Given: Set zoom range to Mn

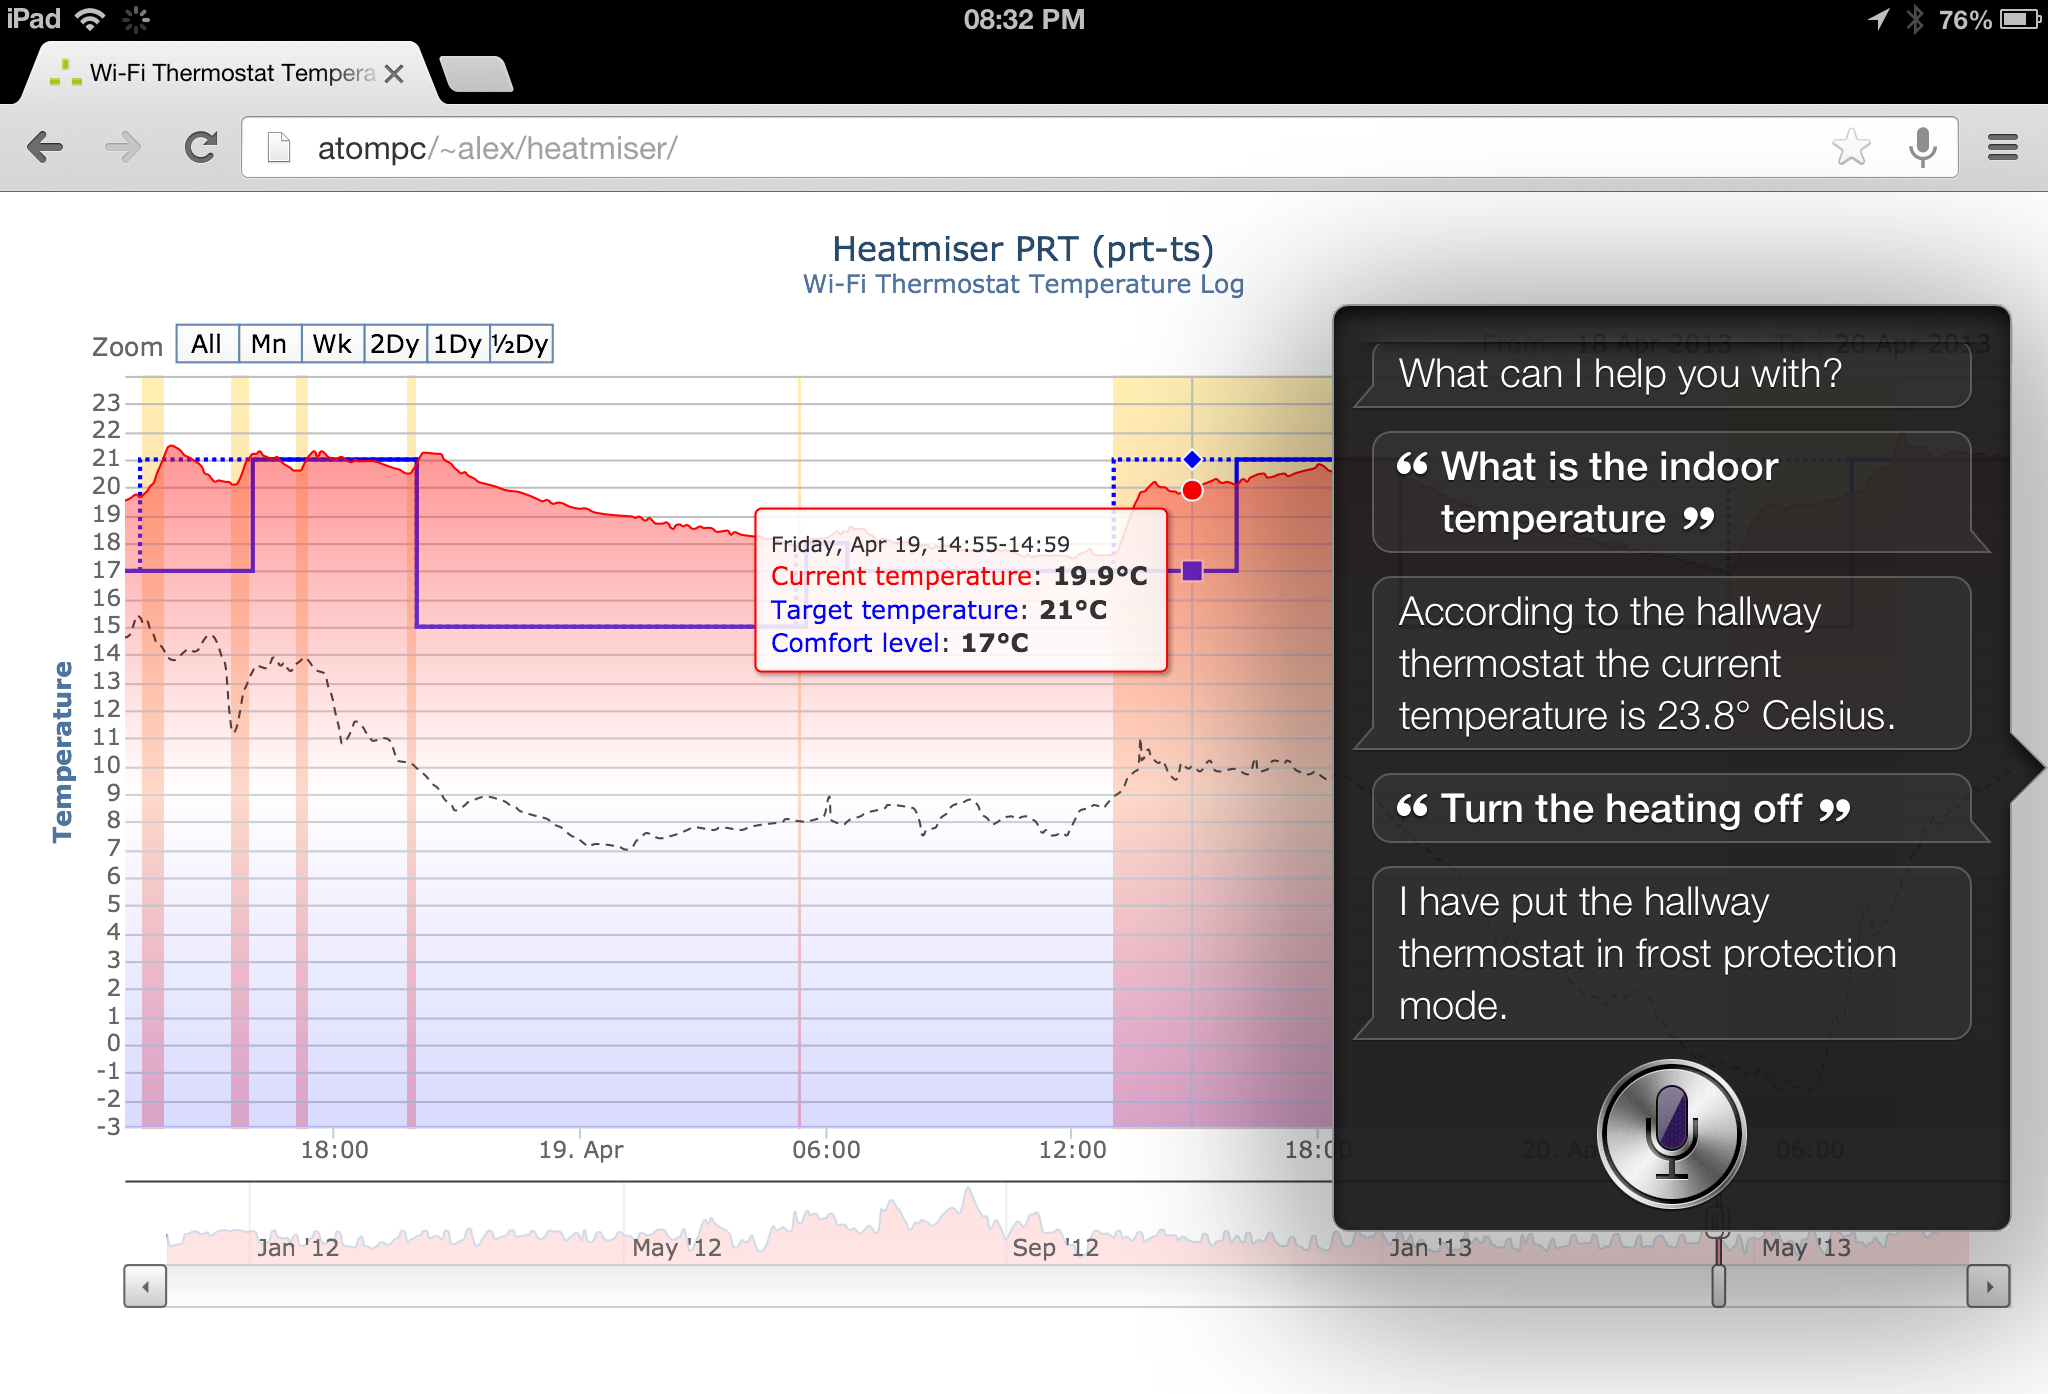Looking at the screenshot, I should pos(269,344).
